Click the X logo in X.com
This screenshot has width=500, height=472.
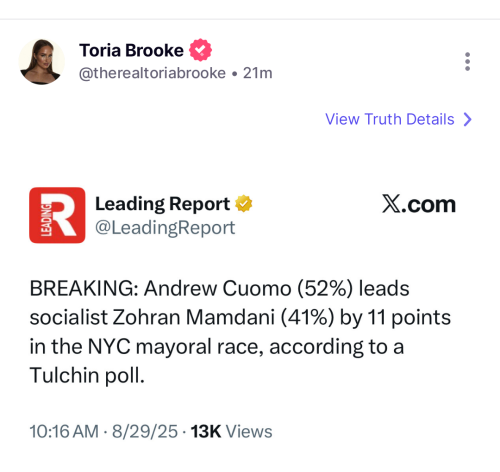point(391,204)
